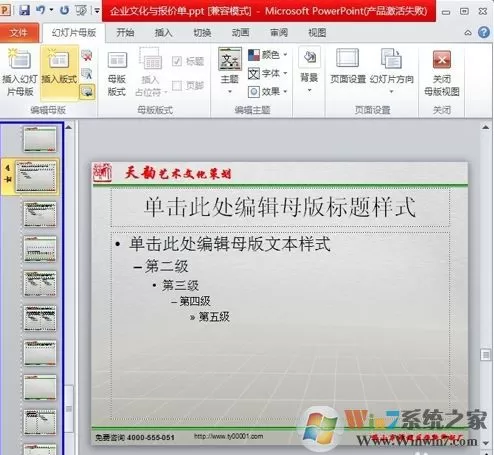Click Insert Slide Master icon
The height and width of the screenshot is (455, 494).
tap(20, 72)
